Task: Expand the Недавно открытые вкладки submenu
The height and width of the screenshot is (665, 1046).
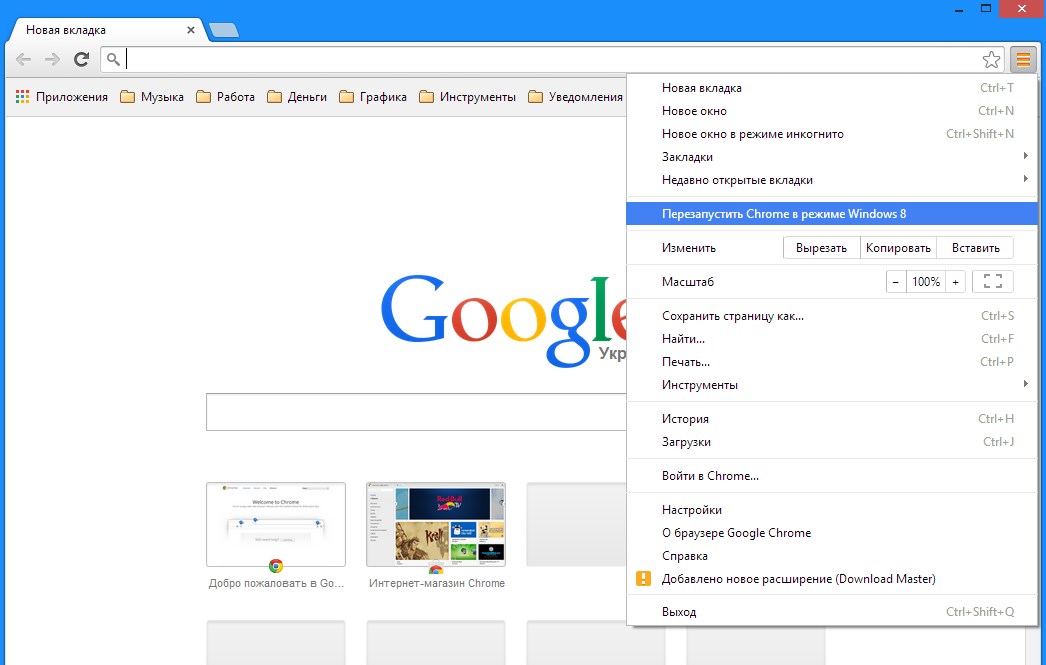Action: click(x=832, y=179)
